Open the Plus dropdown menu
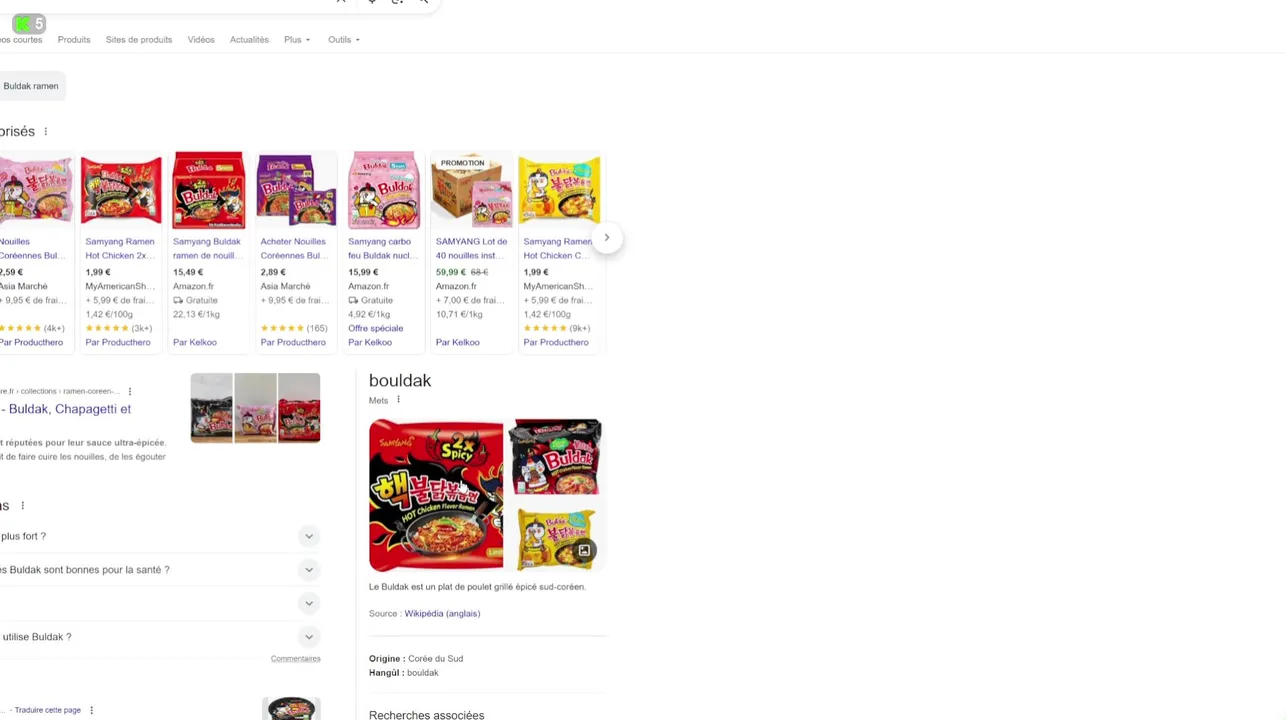This screenshot has height=720, width=1286. click(x=297, y=40)
